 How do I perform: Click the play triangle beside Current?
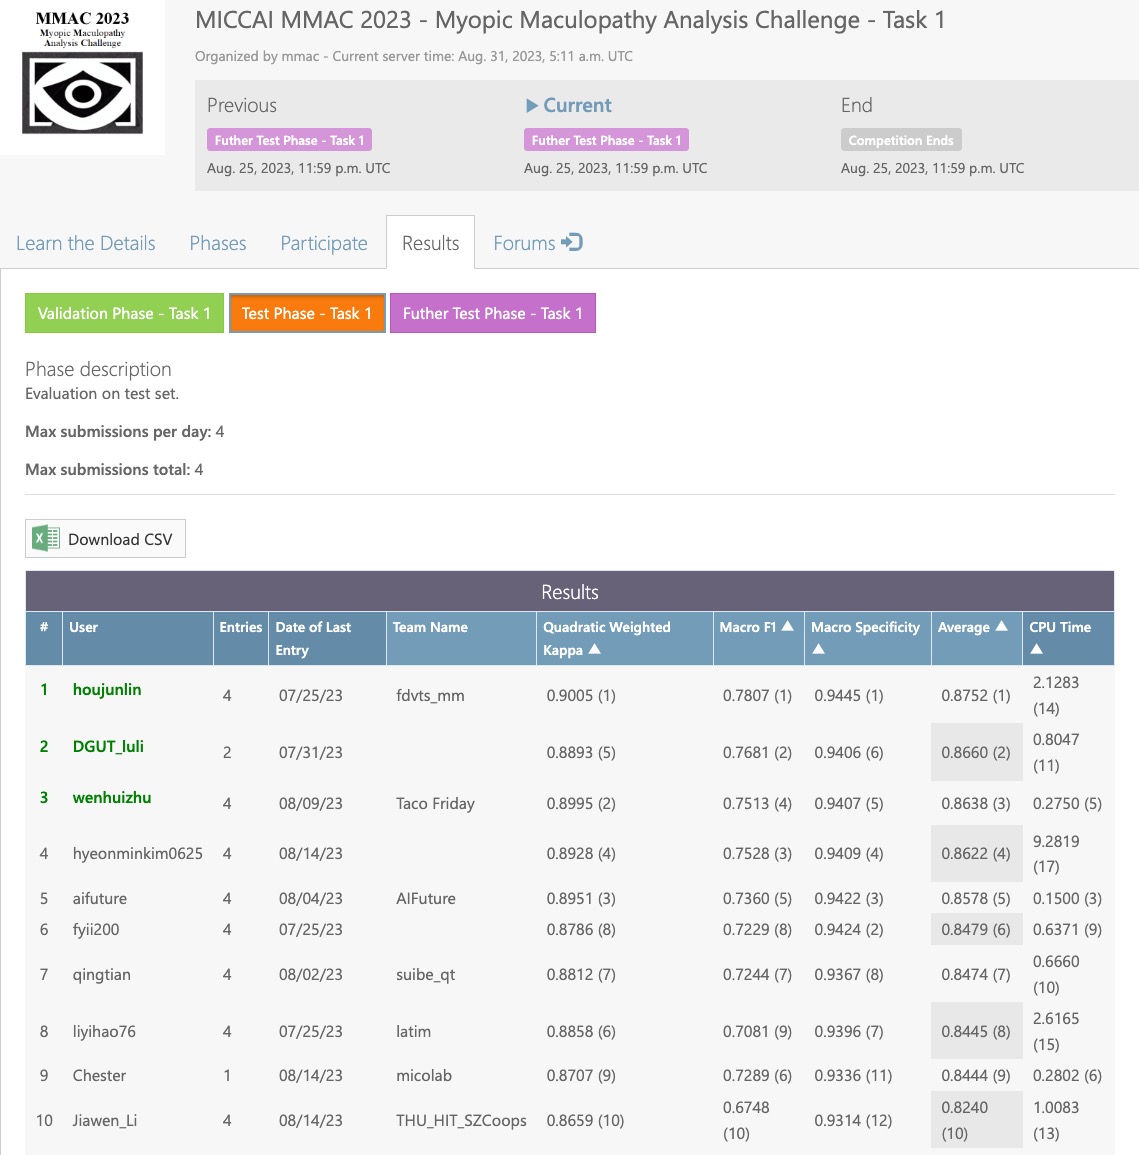coord(531,105)
